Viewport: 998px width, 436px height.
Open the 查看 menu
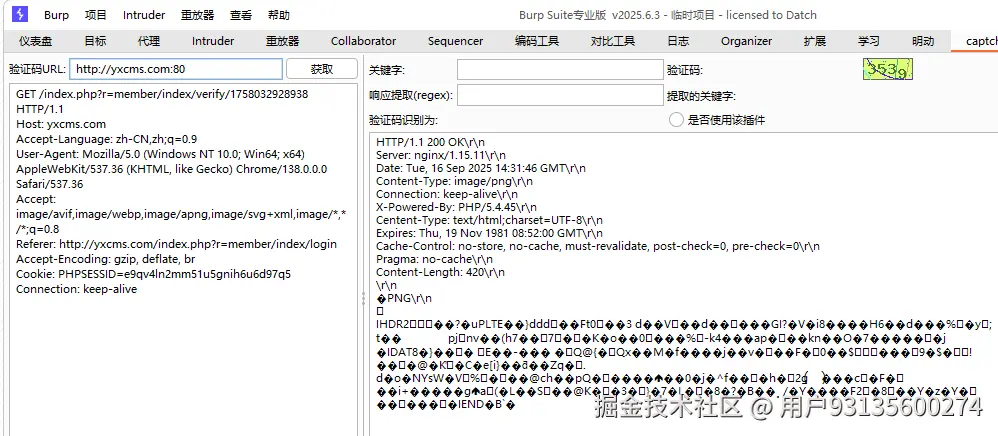pos(241,15)
